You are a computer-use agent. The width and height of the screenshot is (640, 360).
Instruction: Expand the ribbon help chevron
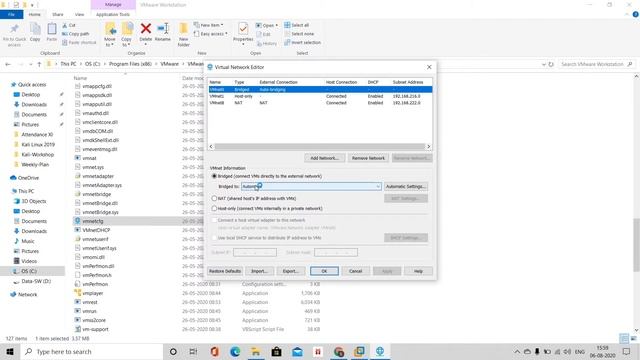627,14
